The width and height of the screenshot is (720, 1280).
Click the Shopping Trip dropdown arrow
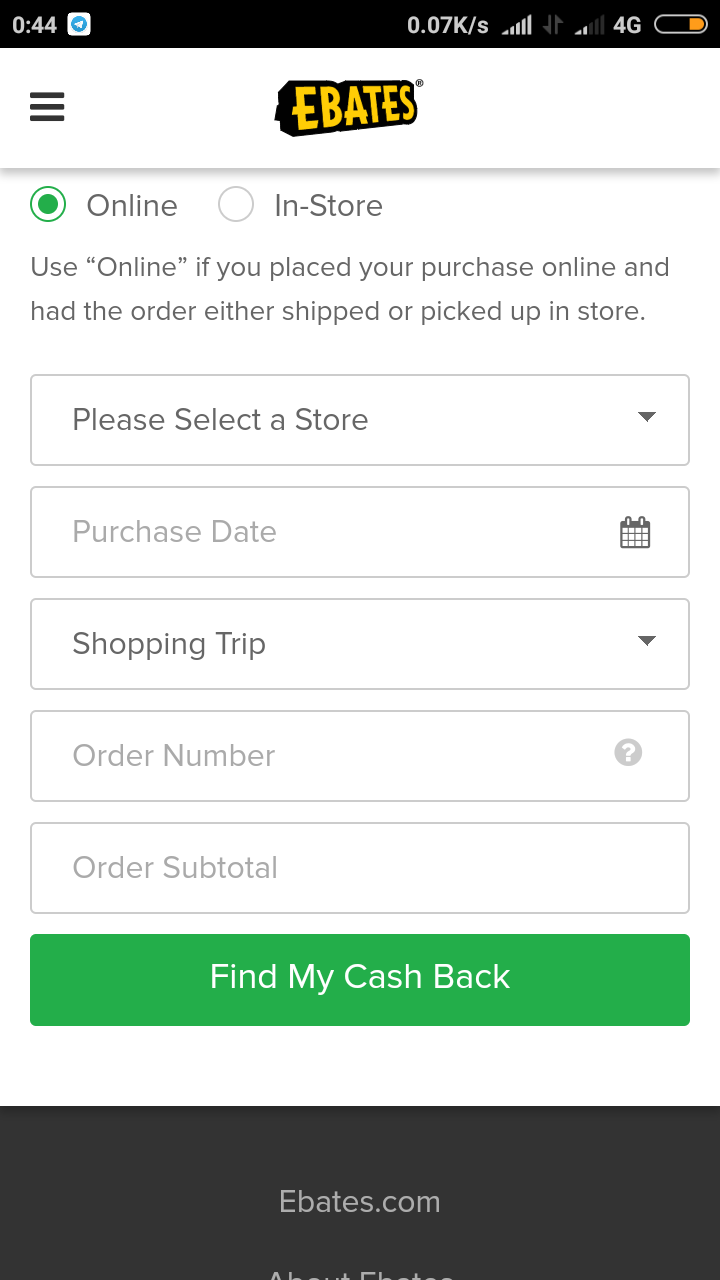click(x=647, y=641)
